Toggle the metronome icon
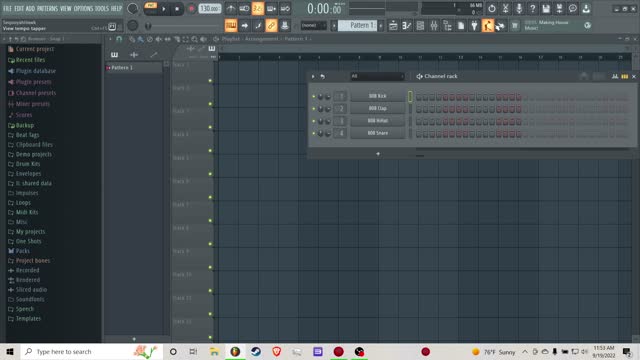Viewport: 640px width, 360px height. click(231, 8)
